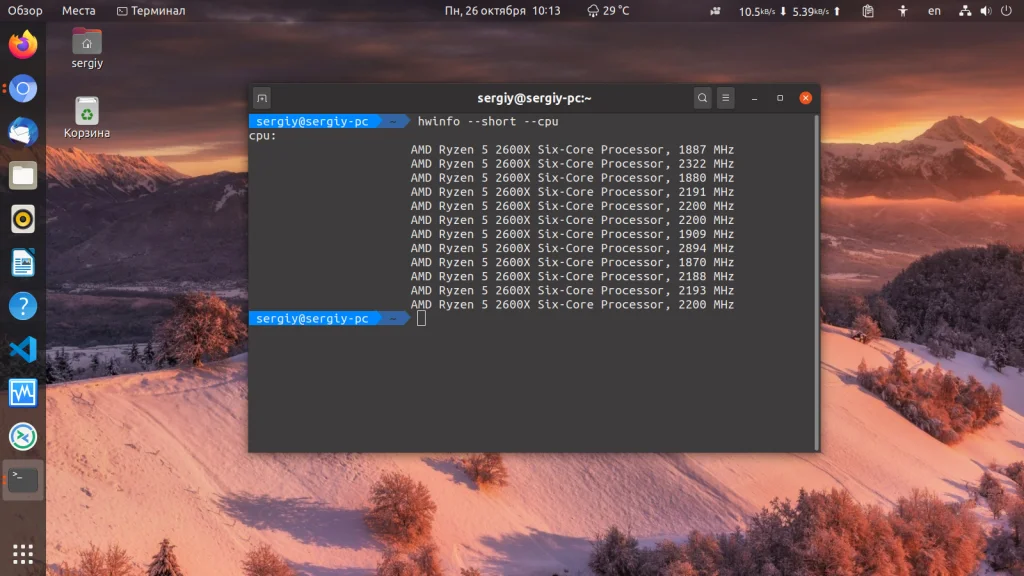
Task: Click the processor line with 1909 MHz
Action: [572, 234]
